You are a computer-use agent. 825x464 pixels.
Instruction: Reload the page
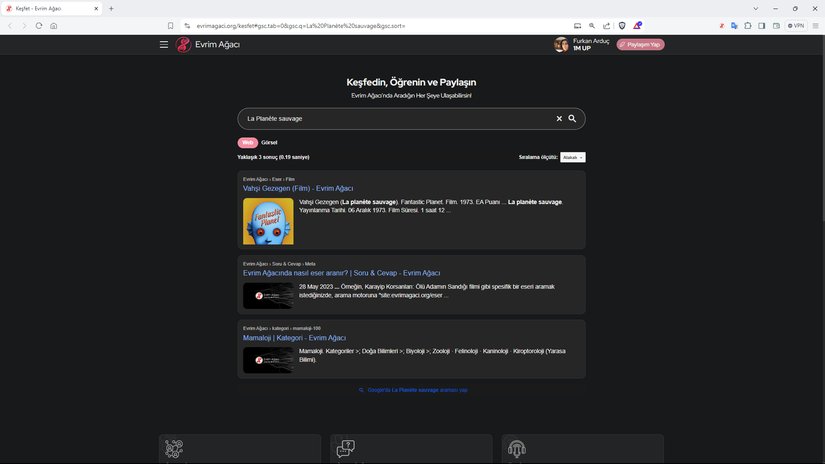click(x=39, y=25)
